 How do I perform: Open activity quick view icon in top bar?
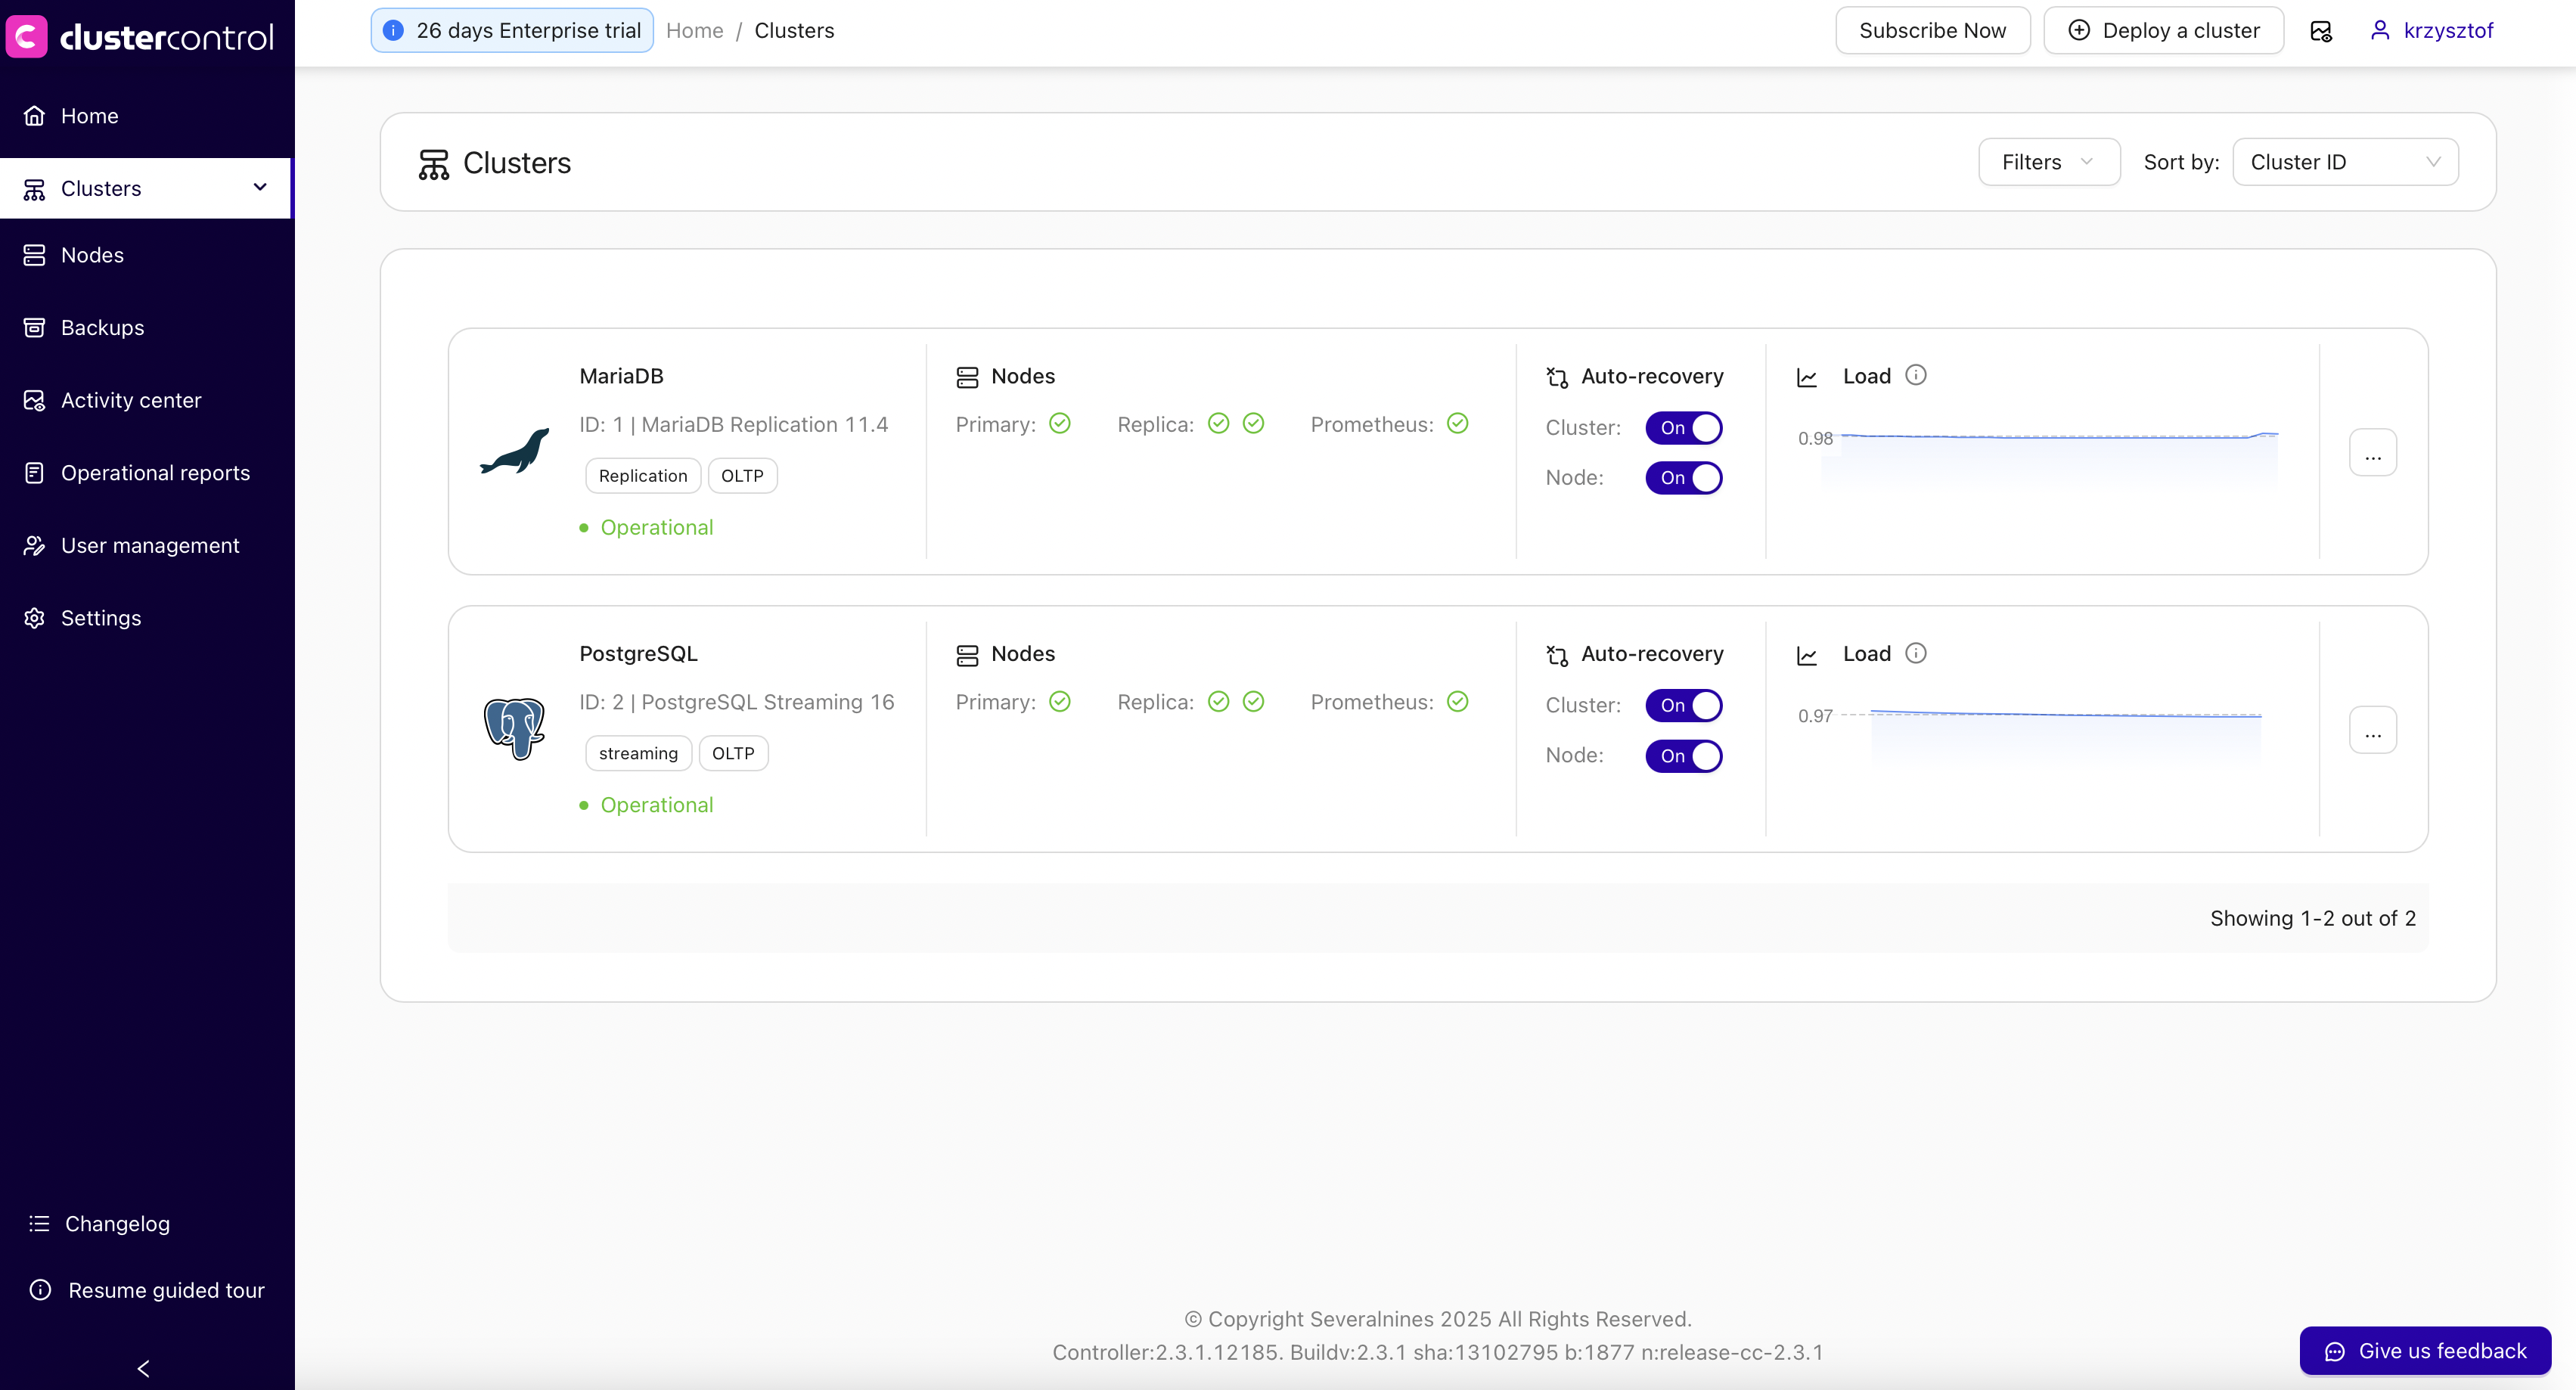click(x=2321, y=31)
